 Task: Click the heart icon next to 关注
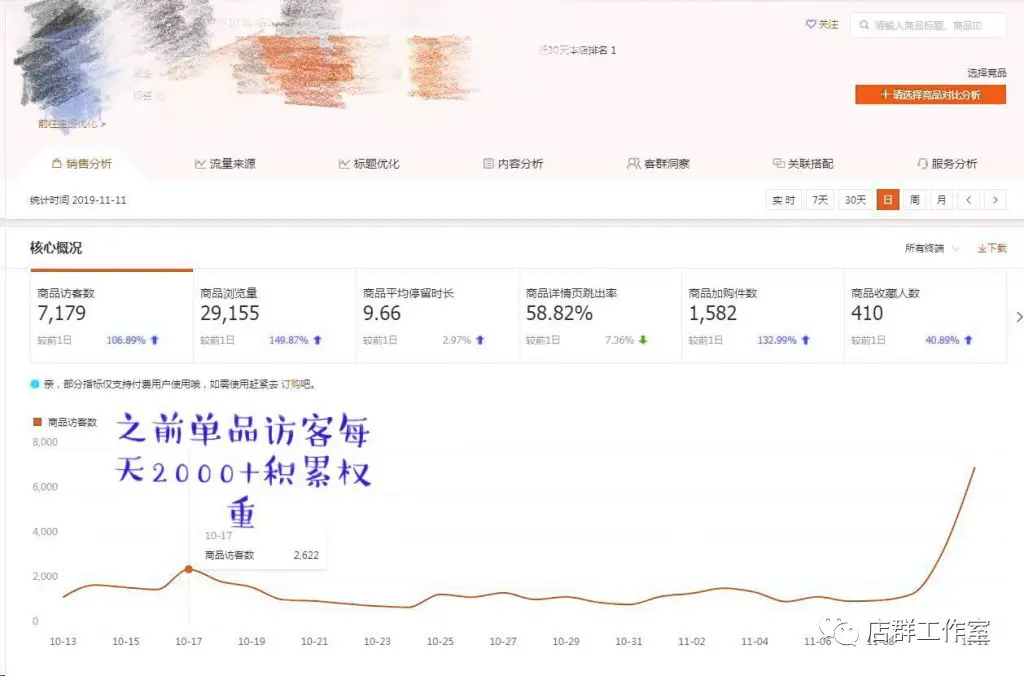pos(811,25)
